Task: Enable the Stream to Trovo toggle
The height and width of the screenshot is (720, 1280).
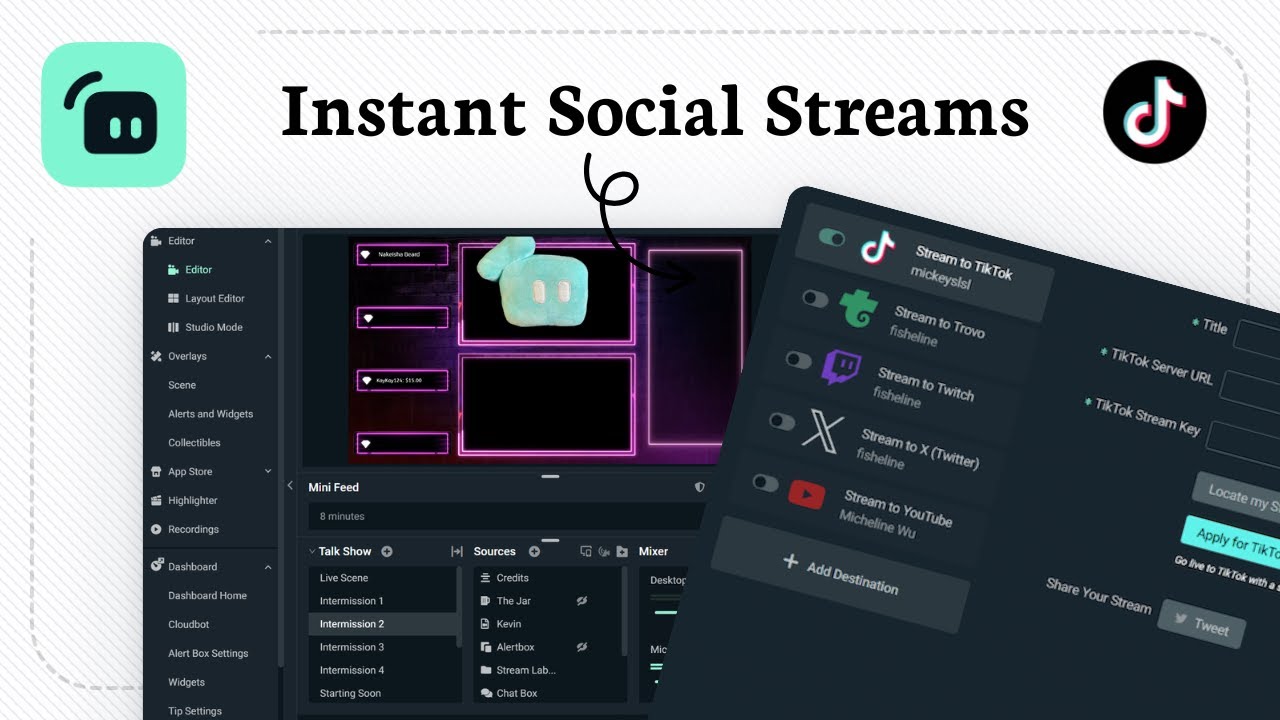Action: click(x=815, y=298)
